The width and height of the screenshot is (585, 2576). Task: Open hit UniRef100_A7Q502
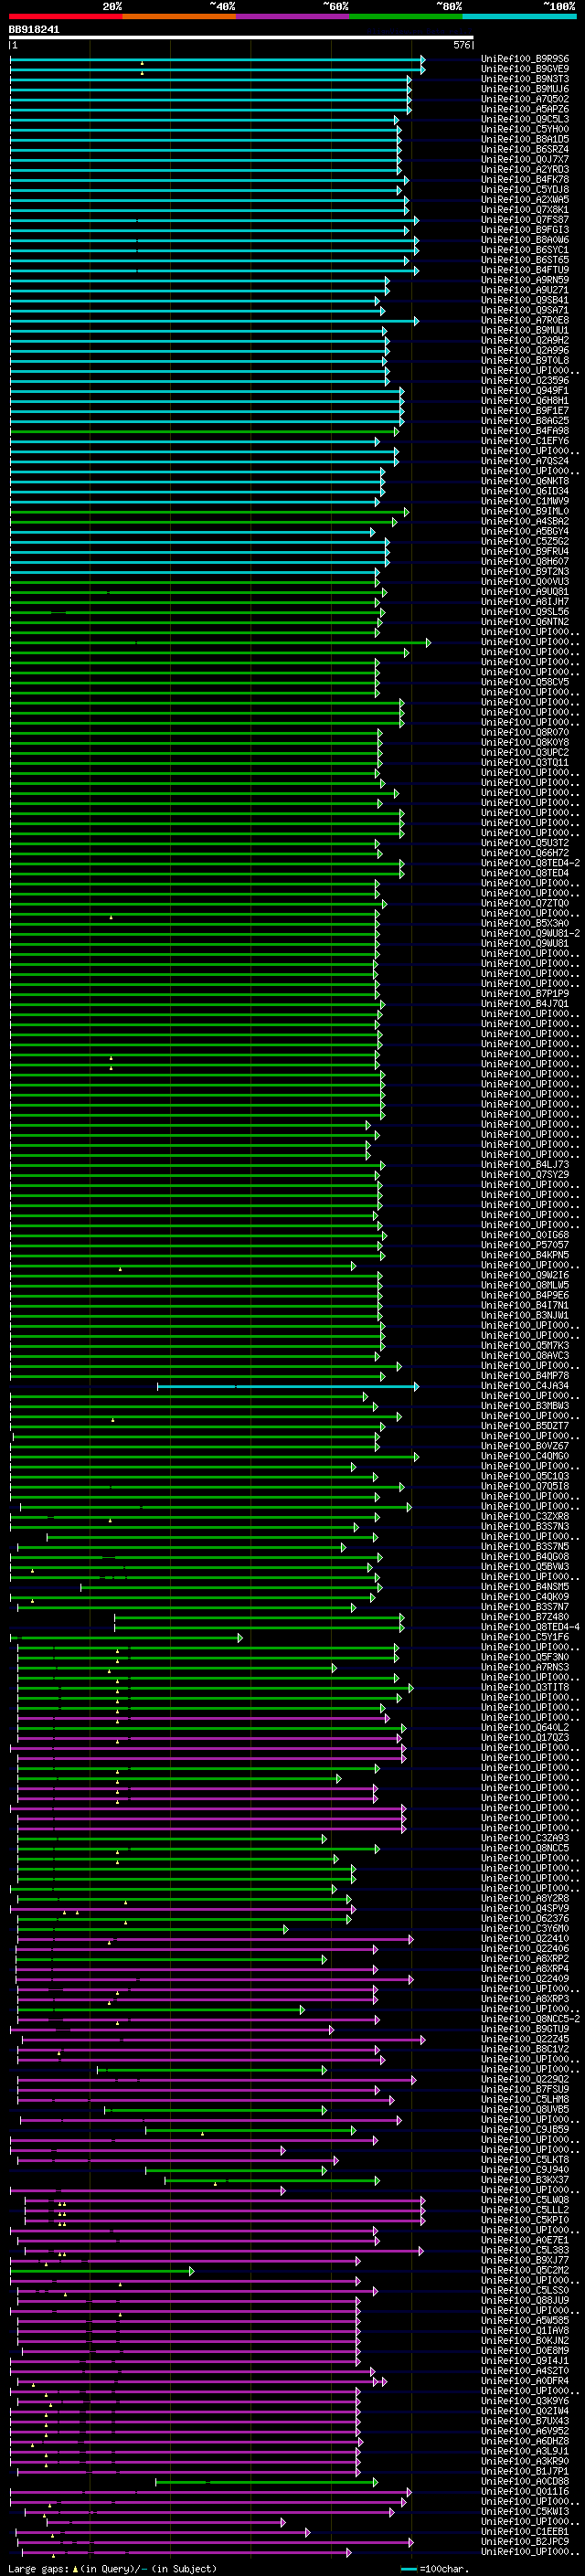tap(525, 99)
